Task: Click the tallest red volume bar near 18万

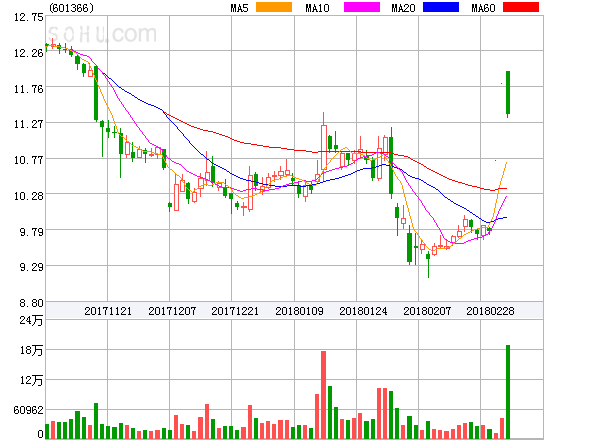Action: pos(323,395)
